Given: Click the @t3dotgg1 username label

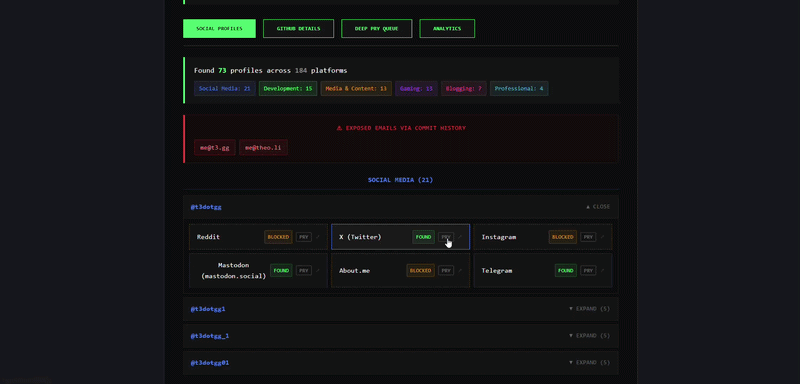Looking at the screenshot, I should (208, 309).
